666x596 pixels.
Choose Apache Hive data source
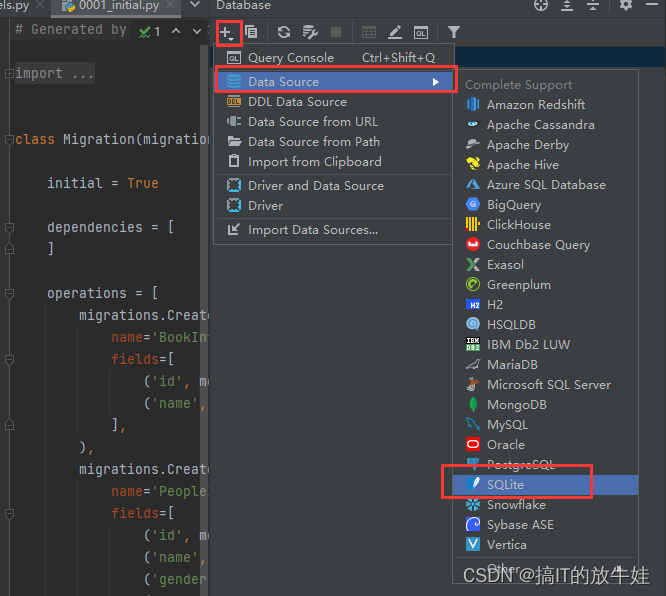tap(546, 165)
